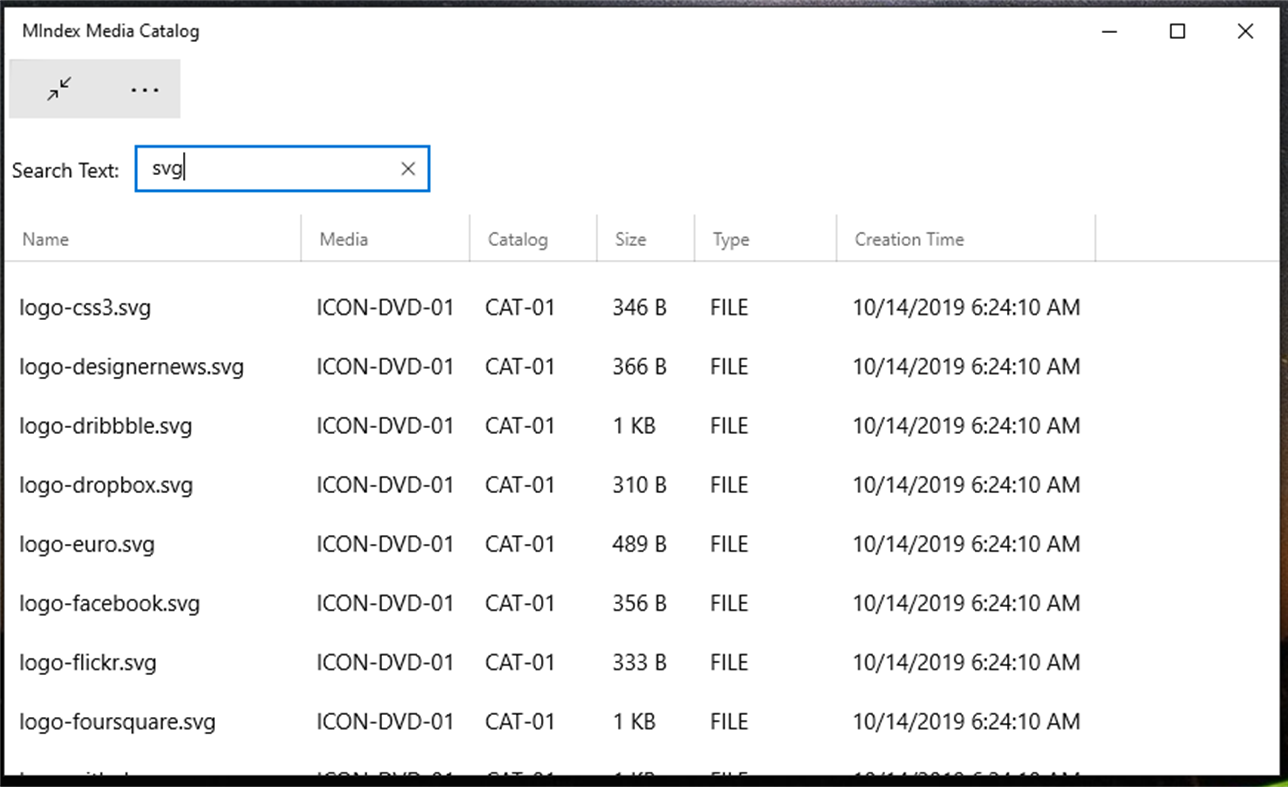The height and width of the screenshot is (787, 1288).
Task: Maximize the MIndex Media Catalog window
Action: coord(1177,31)
